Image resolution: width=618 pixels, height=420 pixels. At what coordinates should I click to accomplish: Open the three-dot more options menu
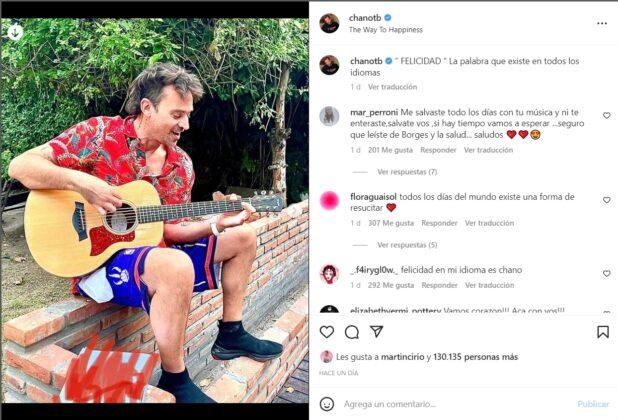602,23
